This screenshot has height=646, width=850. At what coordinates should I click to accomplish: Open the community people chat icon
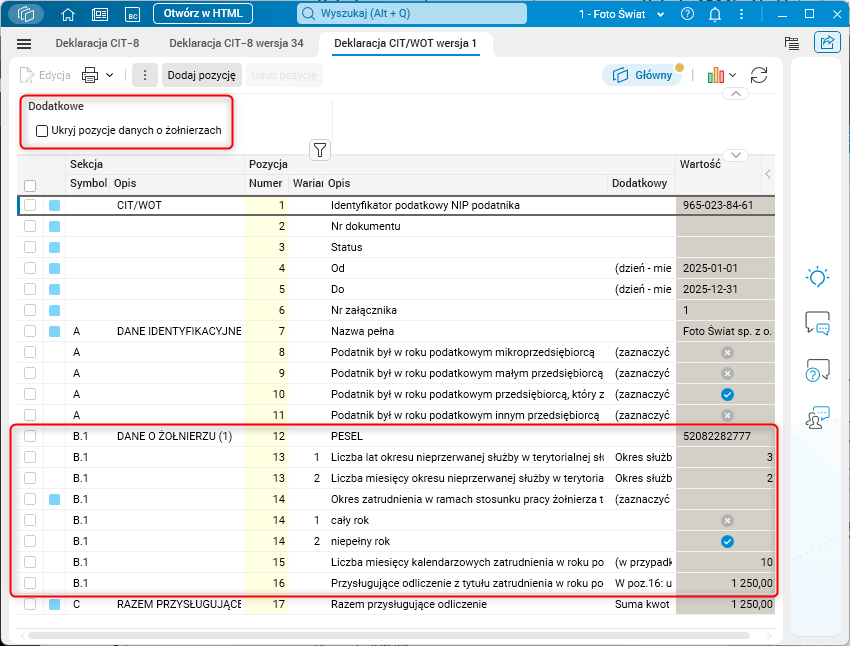coord(817,417)
